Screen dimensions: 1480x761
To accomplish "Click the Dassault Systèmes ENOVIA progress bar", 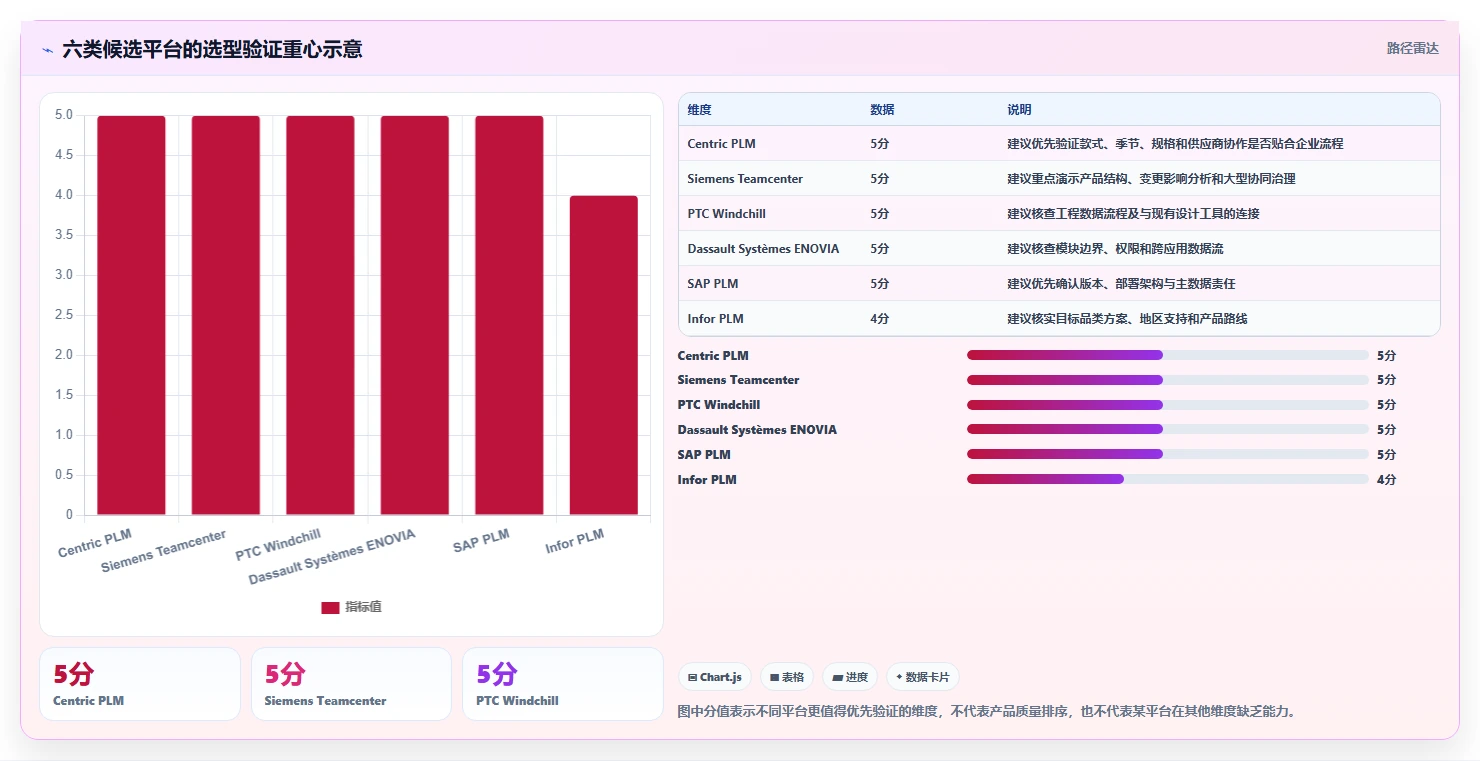I will (x=1167, y=429).
